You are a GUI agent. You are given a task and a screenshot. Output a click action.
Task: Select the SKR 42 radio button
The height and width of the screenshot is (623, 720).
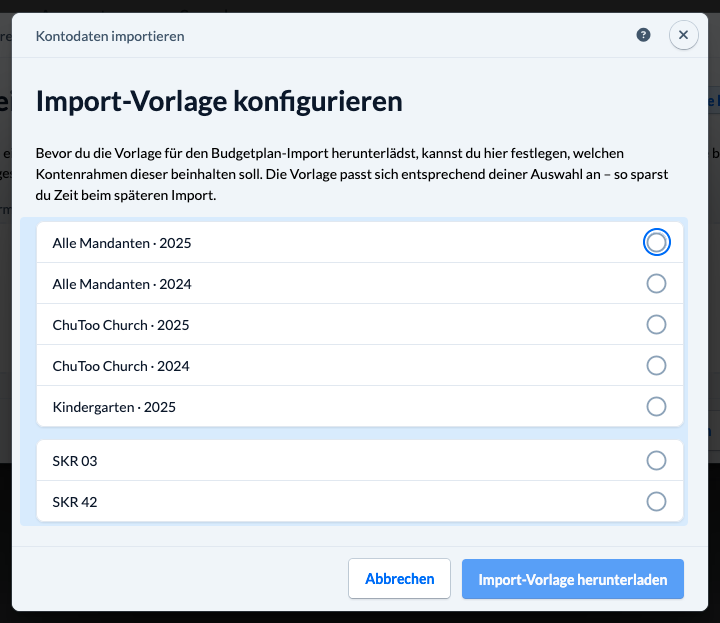tap(656, 502)
